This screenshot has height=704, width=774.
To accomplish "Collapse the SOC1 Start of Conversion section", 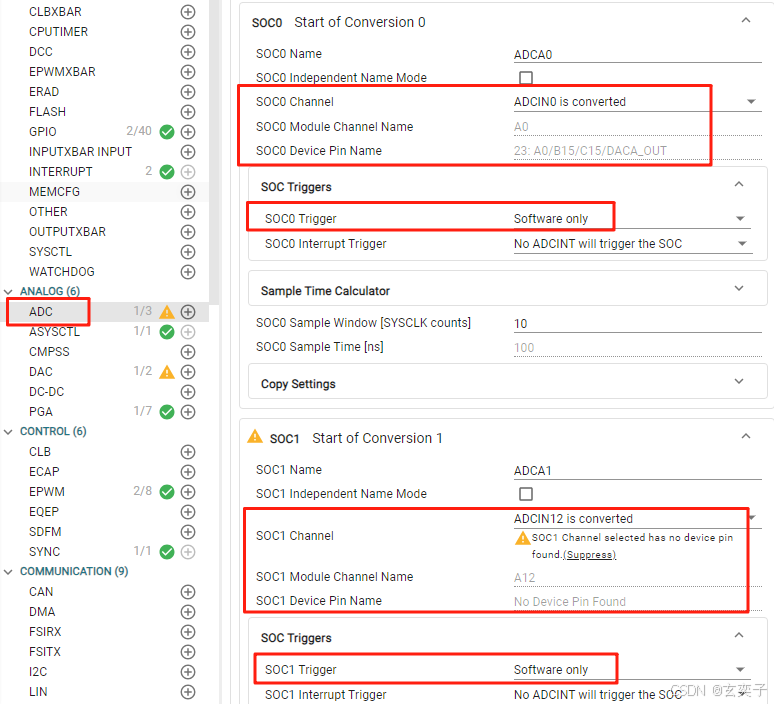I will [746, 436].
